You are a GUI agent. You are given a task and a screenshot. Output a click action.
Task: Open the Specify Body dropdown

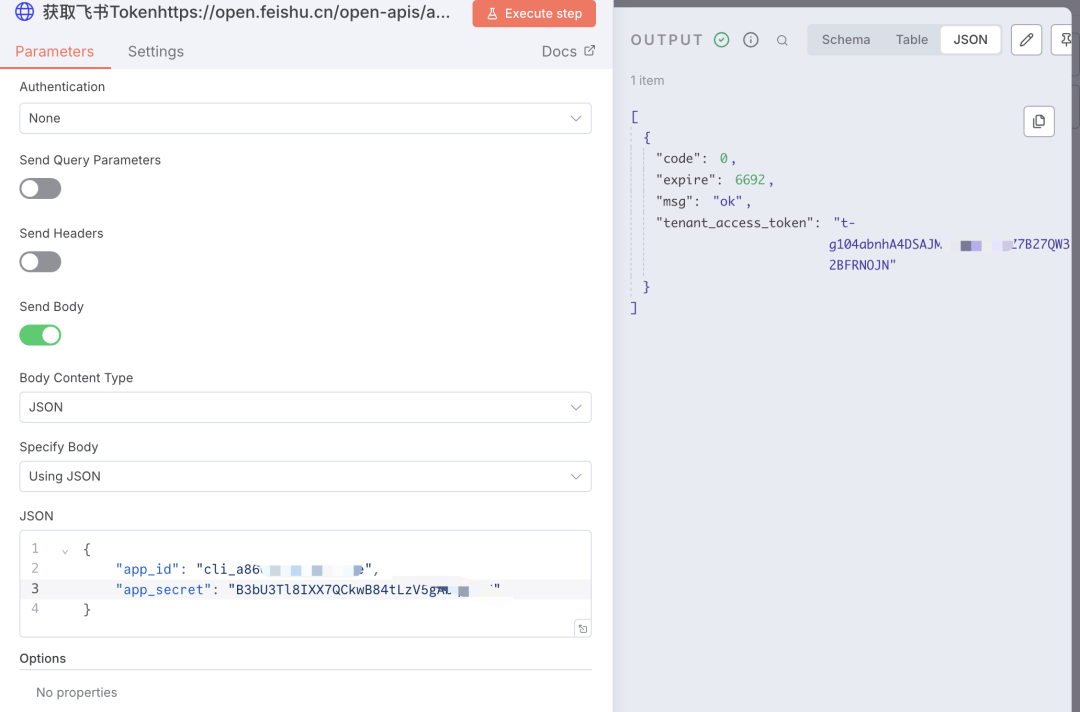305,476
